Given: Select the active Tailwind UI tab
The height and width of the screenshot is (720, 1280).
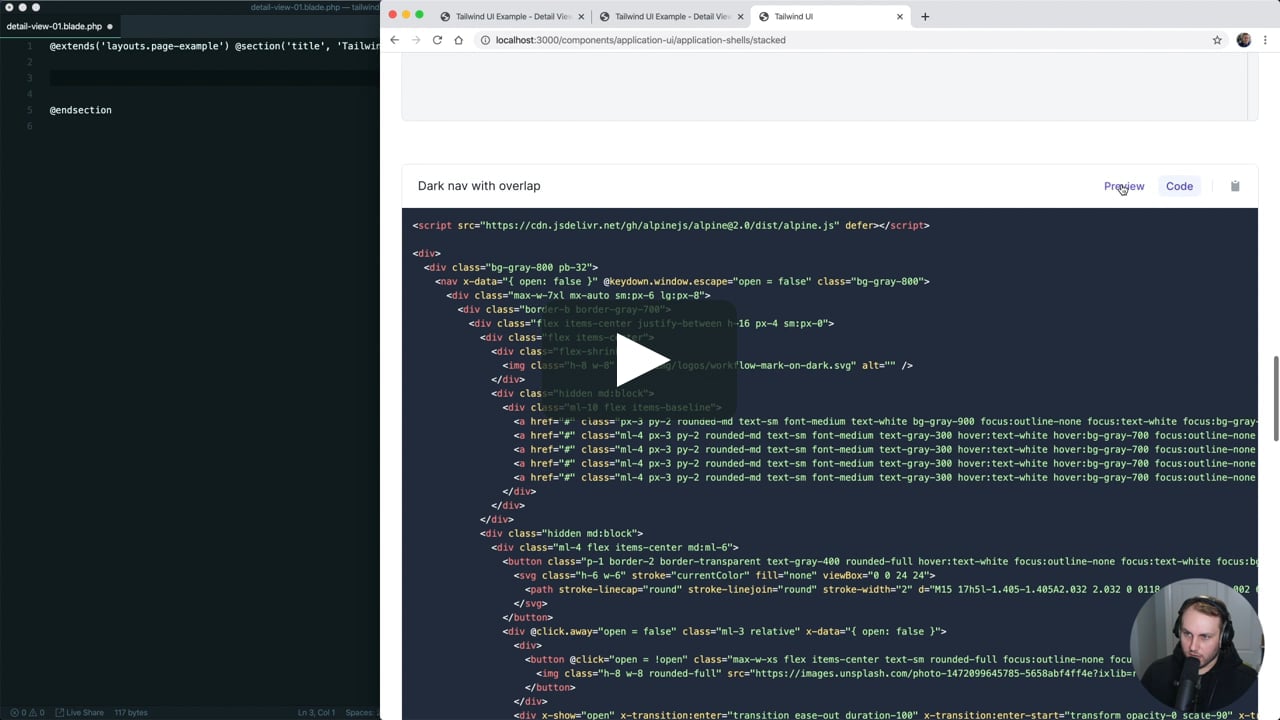Looking at the screenshot, I should pyautogui.click(x=830, y=16).
